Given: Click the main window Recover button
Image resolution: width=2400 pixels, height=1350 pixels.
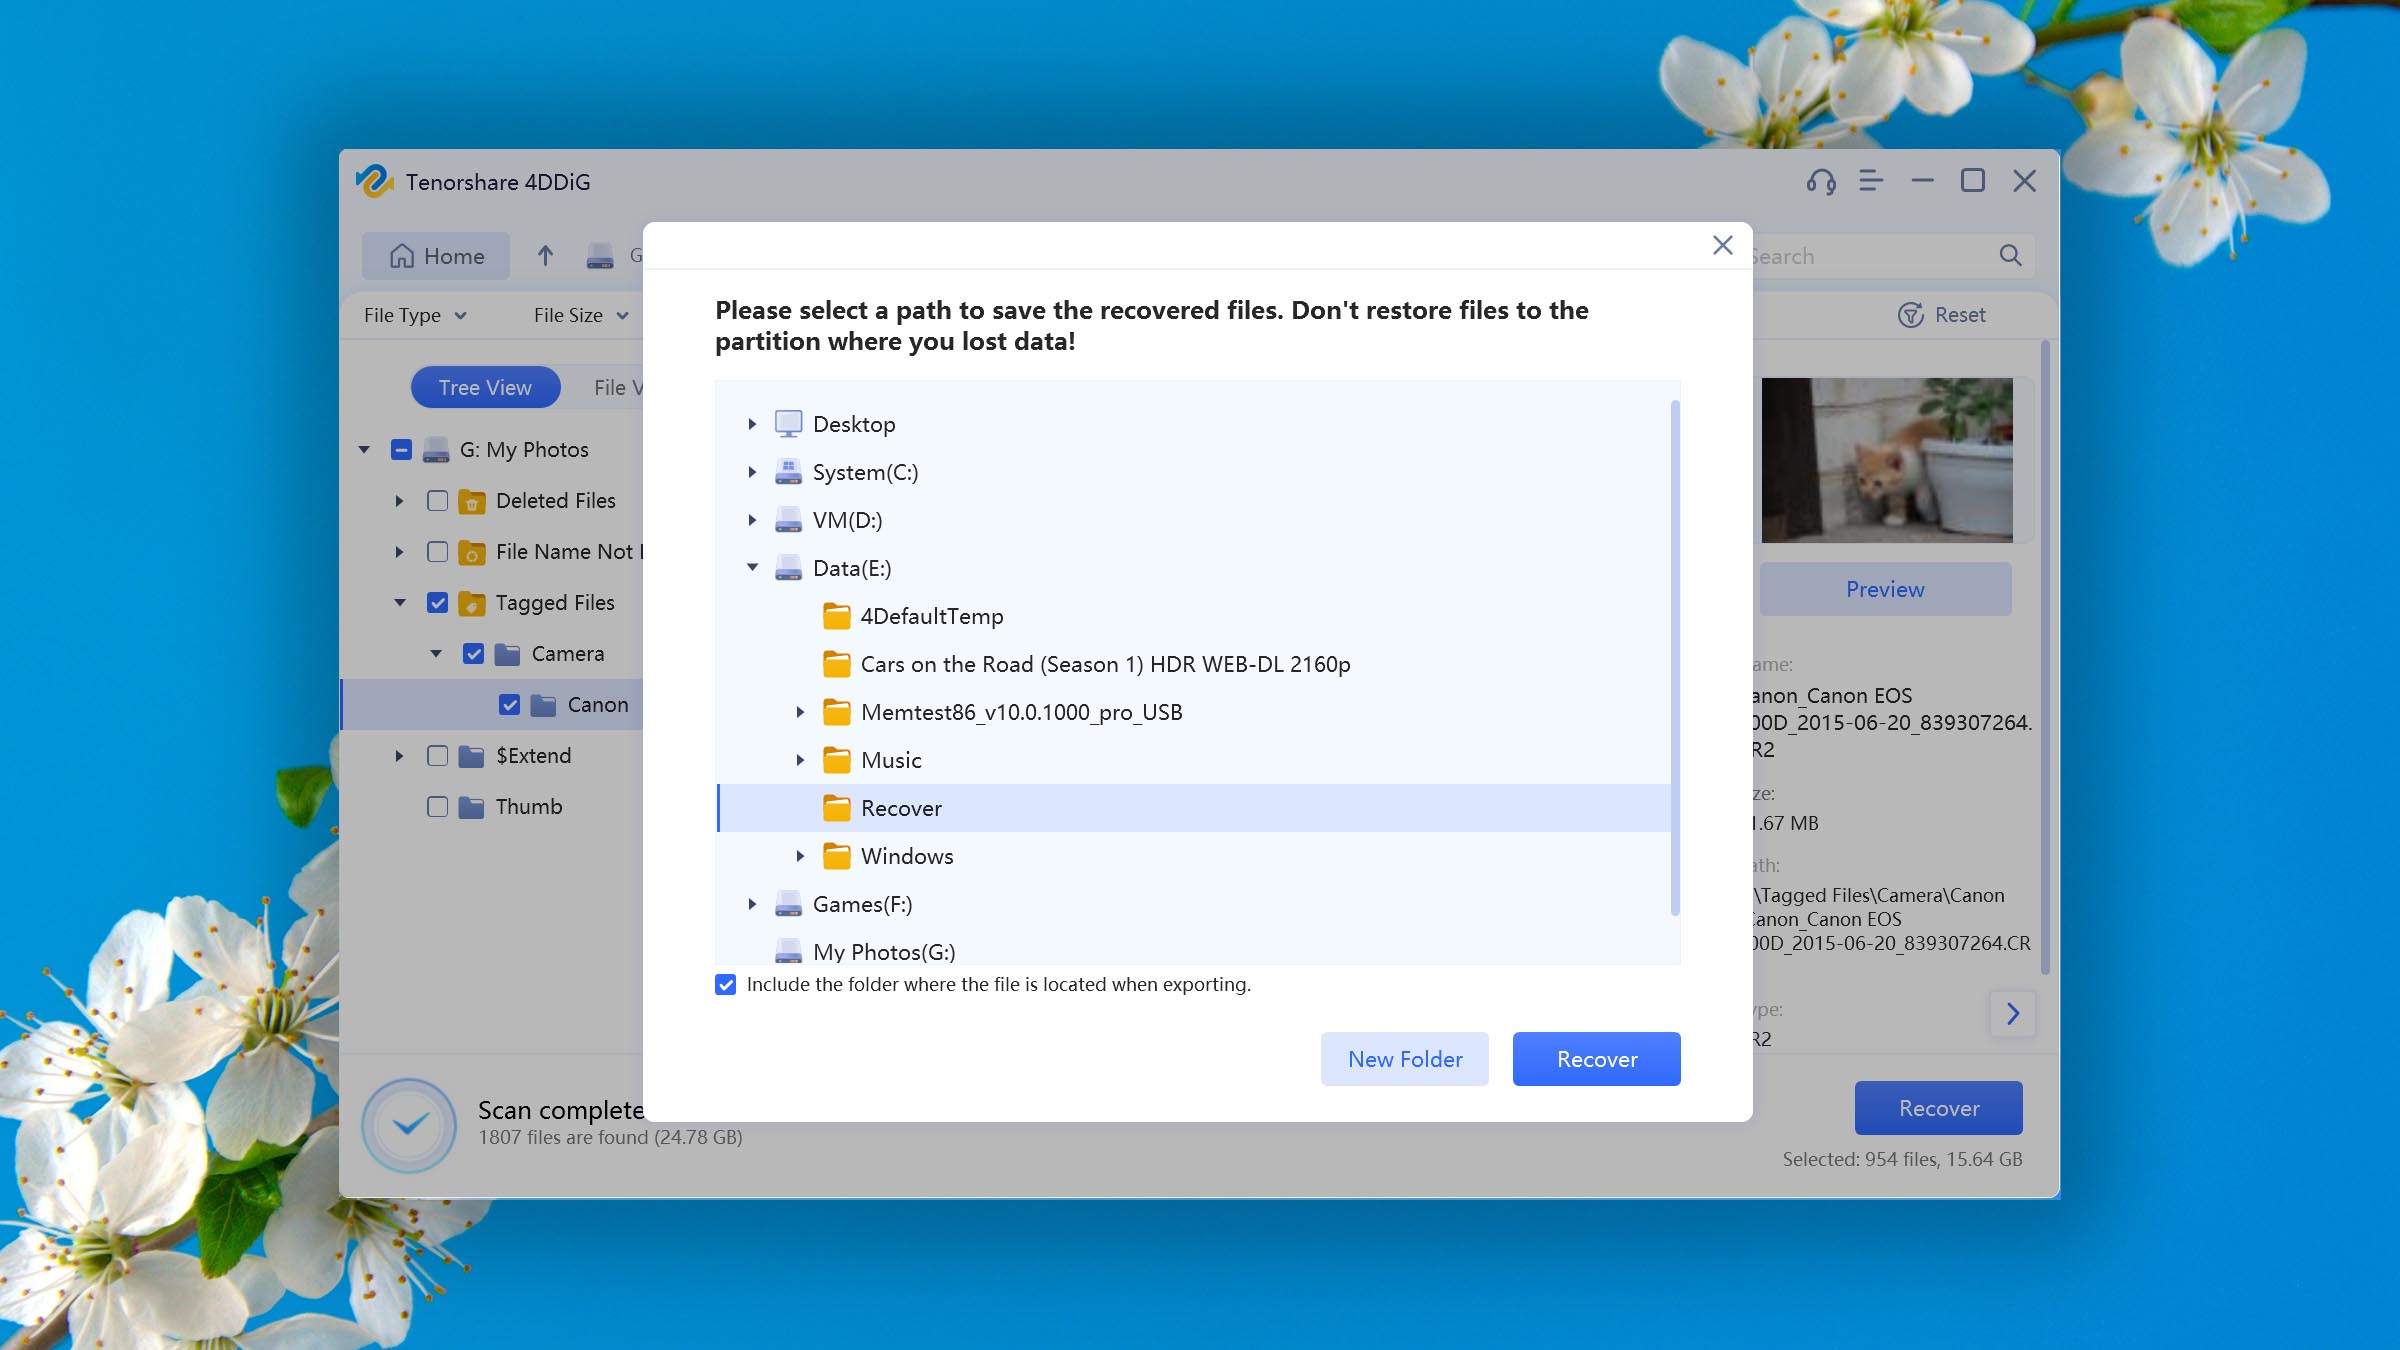Looking at the screenshot, I should coord(1939,1108).
